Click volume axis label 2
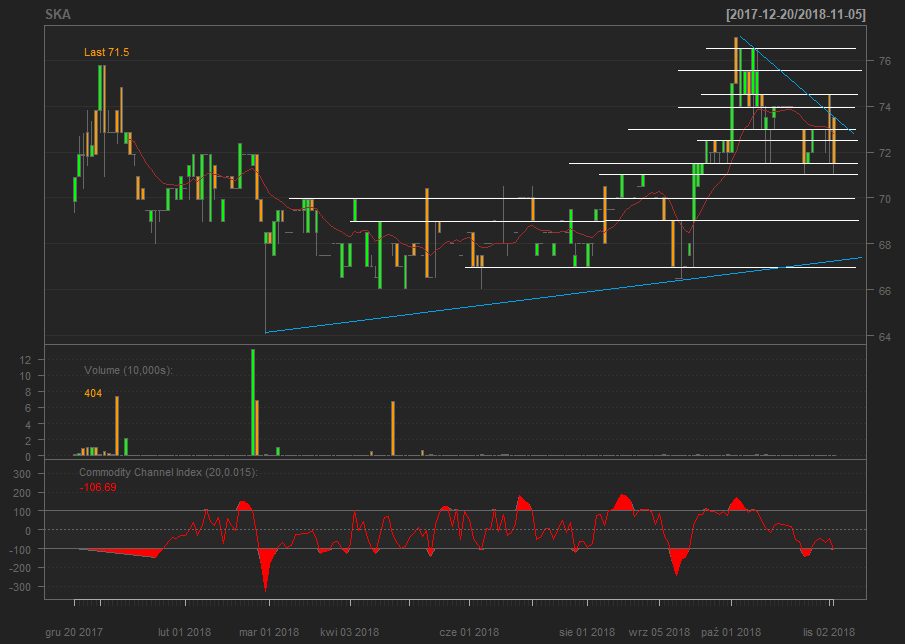The height and width of the screenshot is (644, 905). (27, 440)
